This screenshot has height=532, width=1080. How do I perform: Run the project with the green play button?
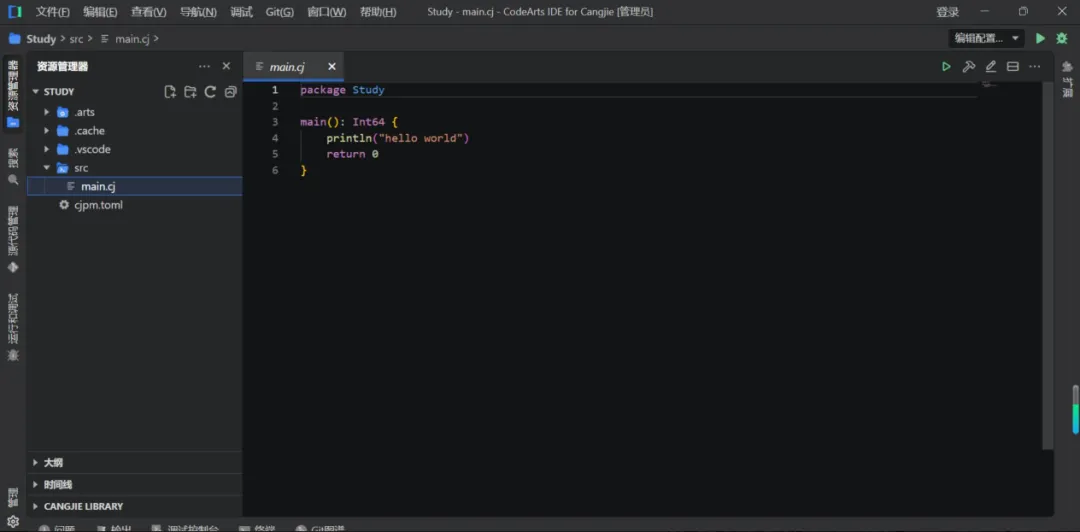tap(1040, 39)
